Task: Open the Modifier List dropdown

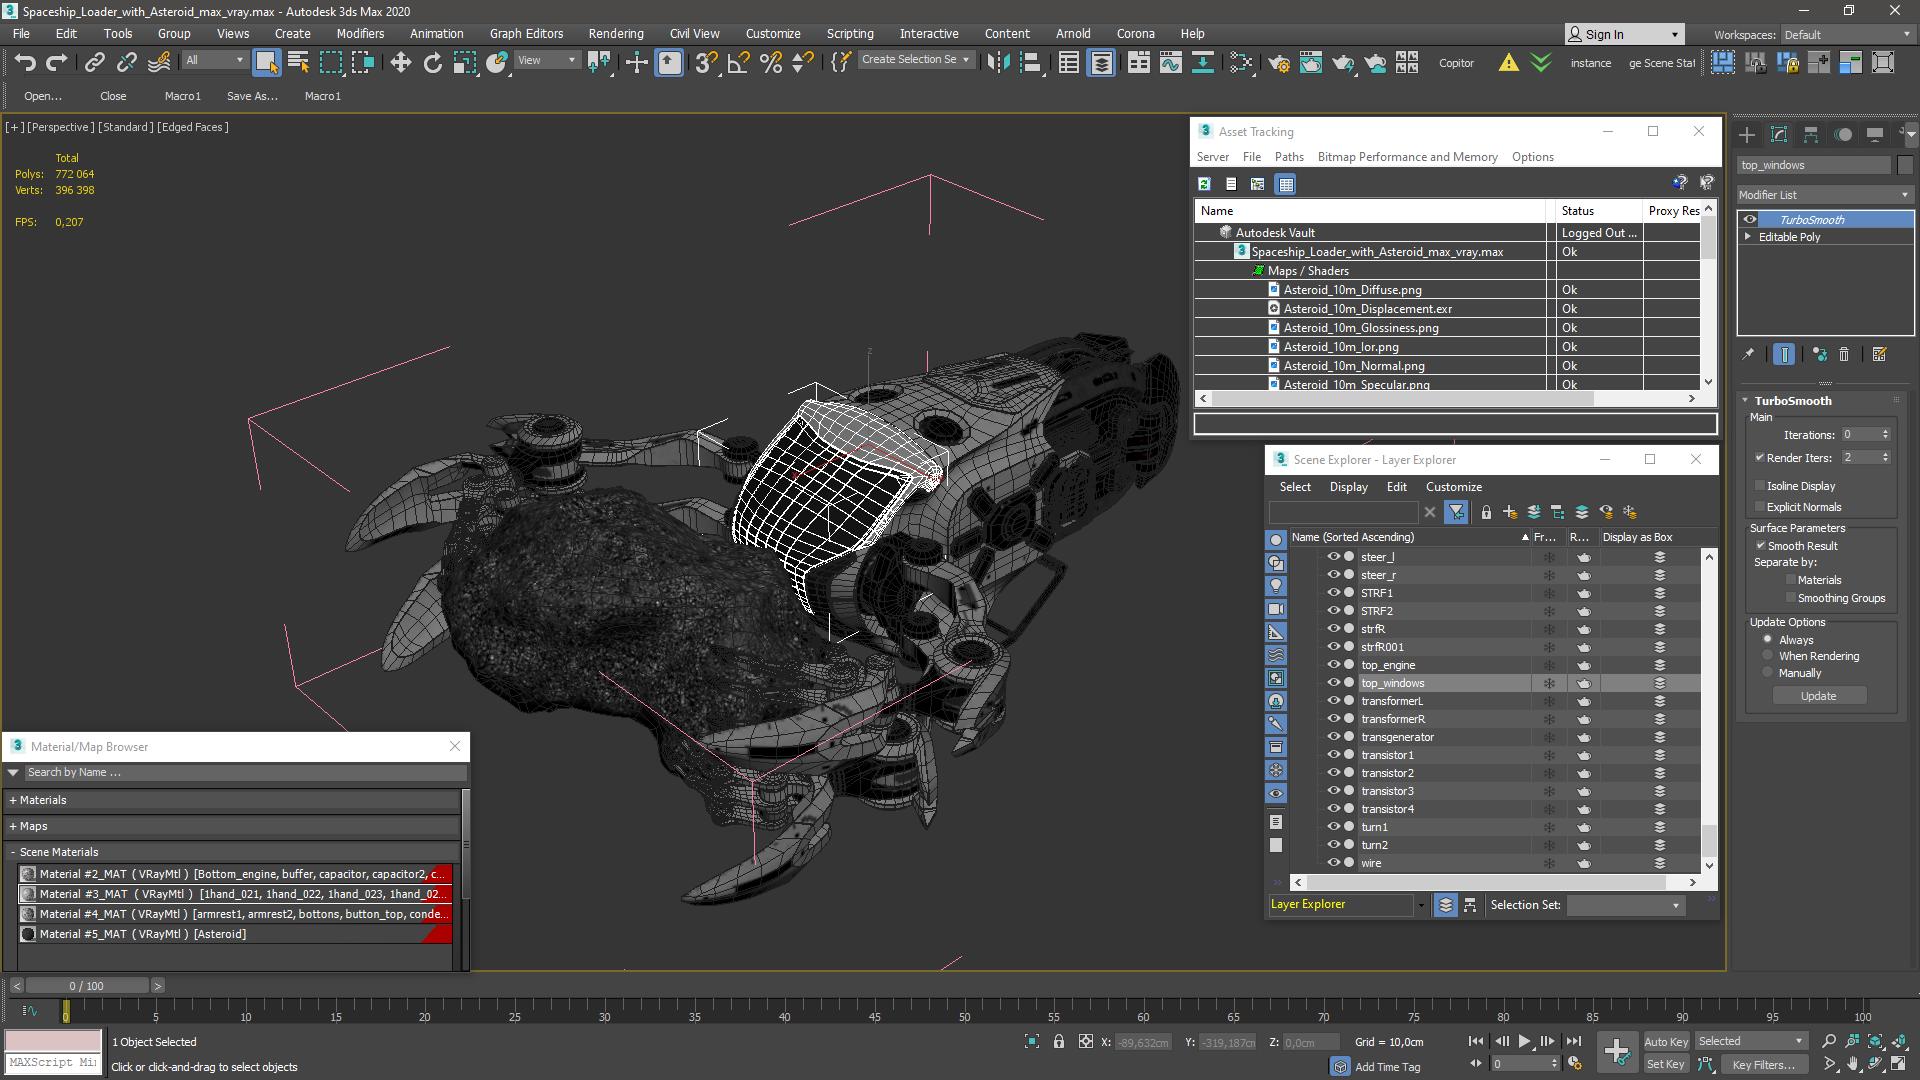Action: click(x=1825, y=195)
